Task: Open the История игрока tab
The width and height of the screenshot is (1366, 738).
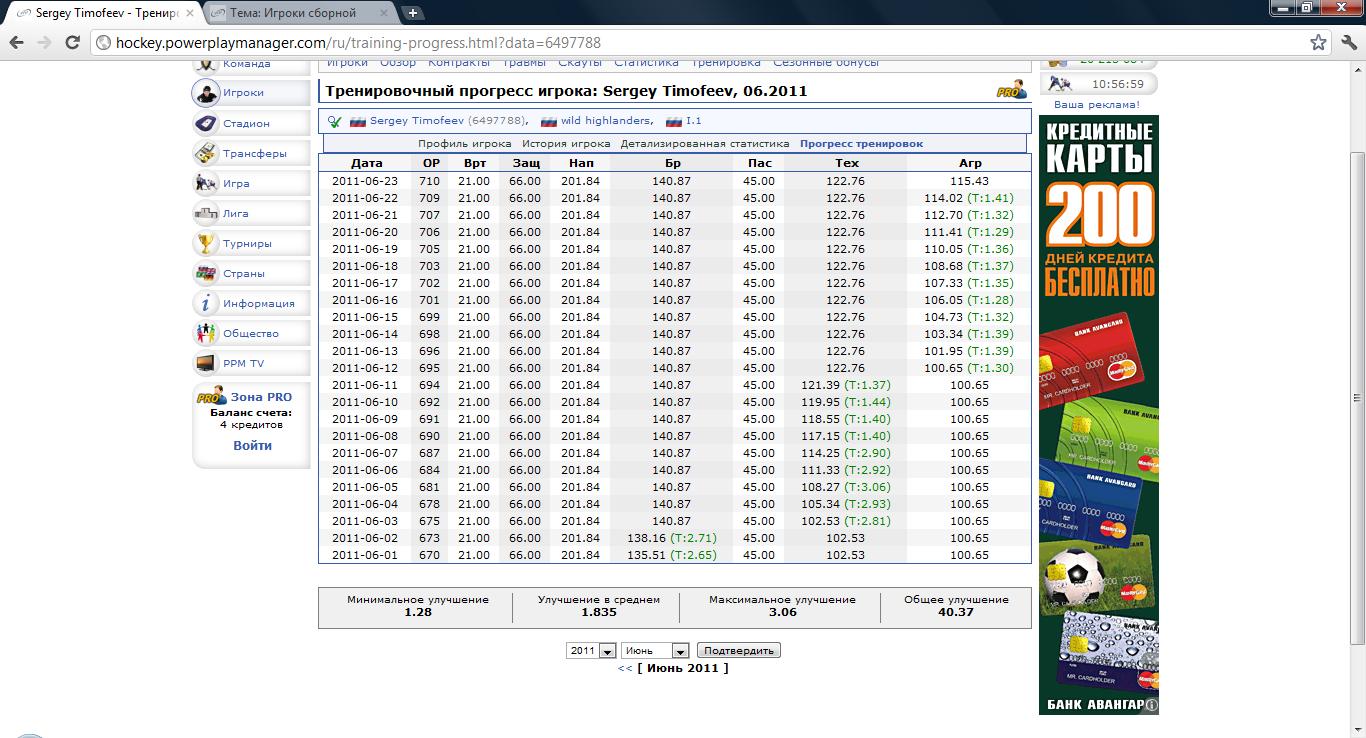Action: click(x=566, y=144)
